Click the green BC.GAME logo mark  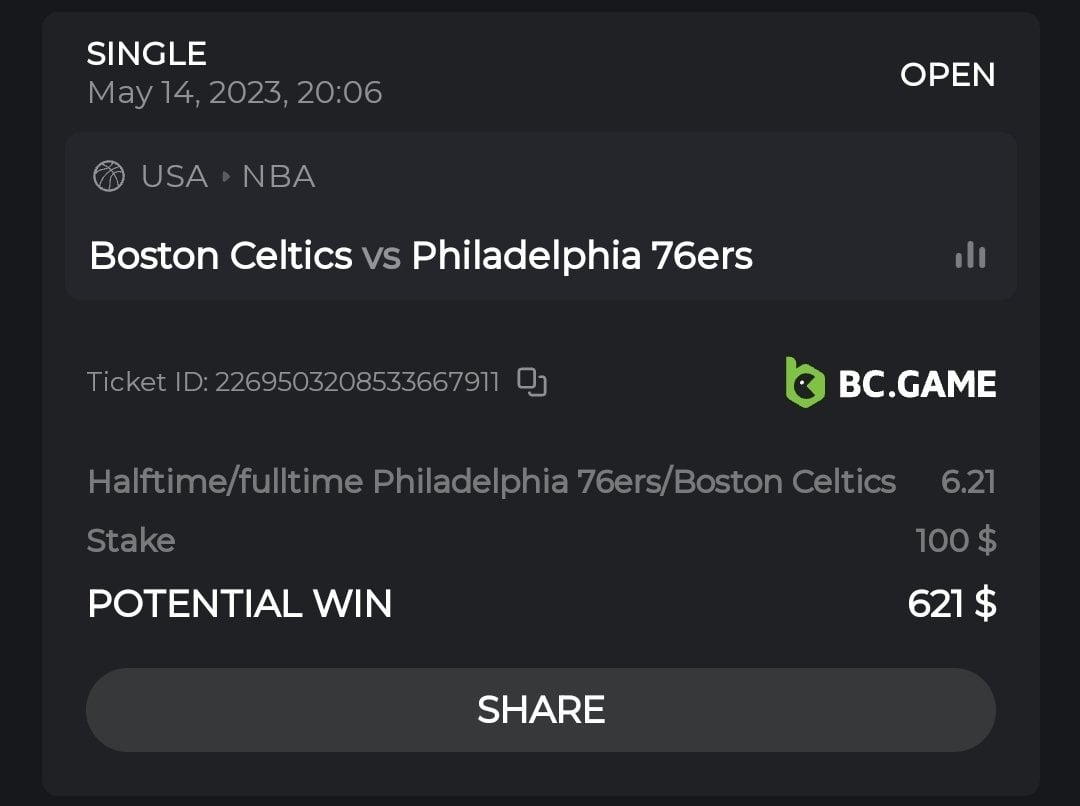805,383
